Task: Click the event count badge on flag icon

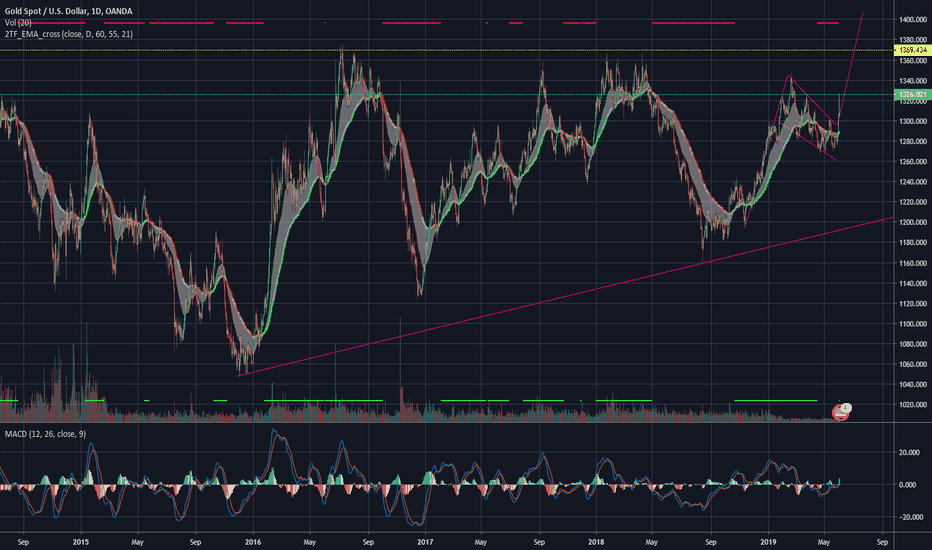Action: 847,407
